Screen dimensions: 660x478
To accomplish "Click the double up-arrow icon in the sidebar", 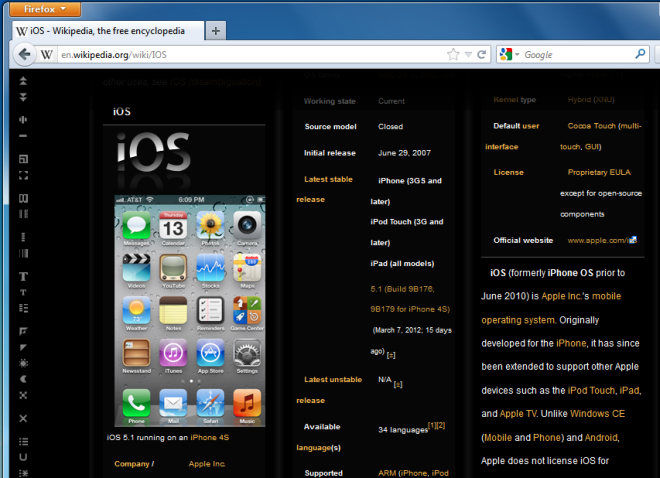I will pyautogui.click(x=23, y=81).
